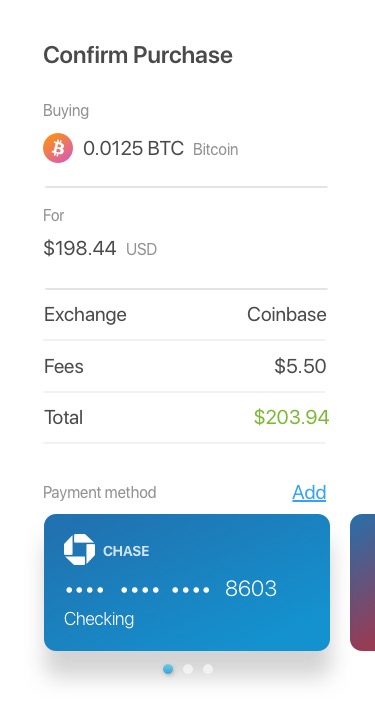Click card number ending 8603
375x710 pixels.
171,589
